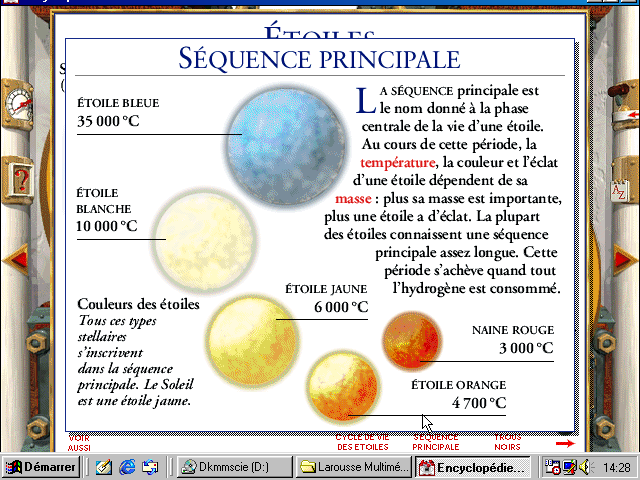Click the 'Étoile orange' label
The image size is (640, 480).
pos(458,385)
